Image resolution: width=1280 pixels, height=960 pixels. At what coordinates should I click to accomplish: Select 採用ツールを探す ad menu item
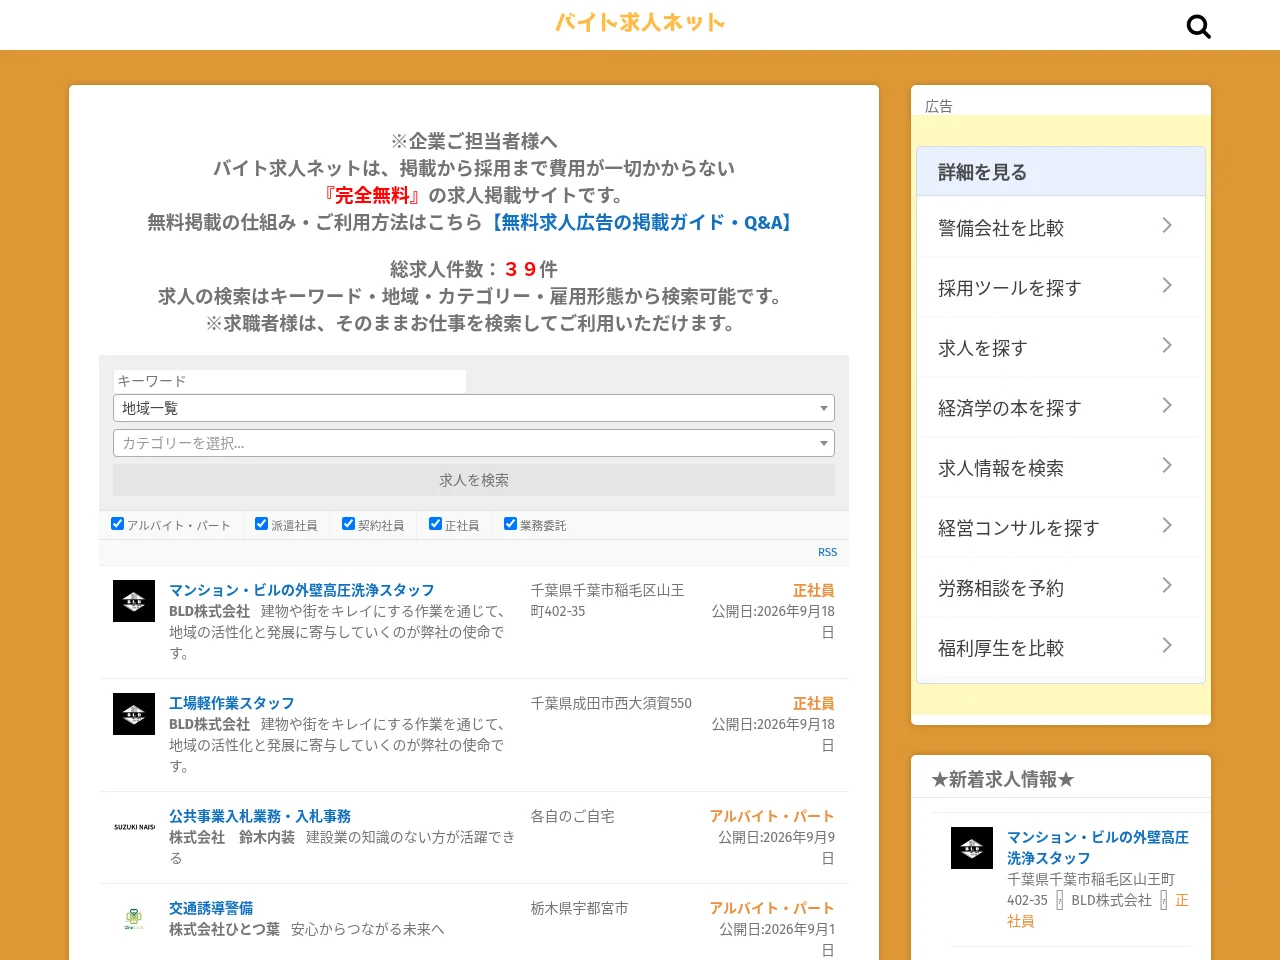tap(1061, 287)
